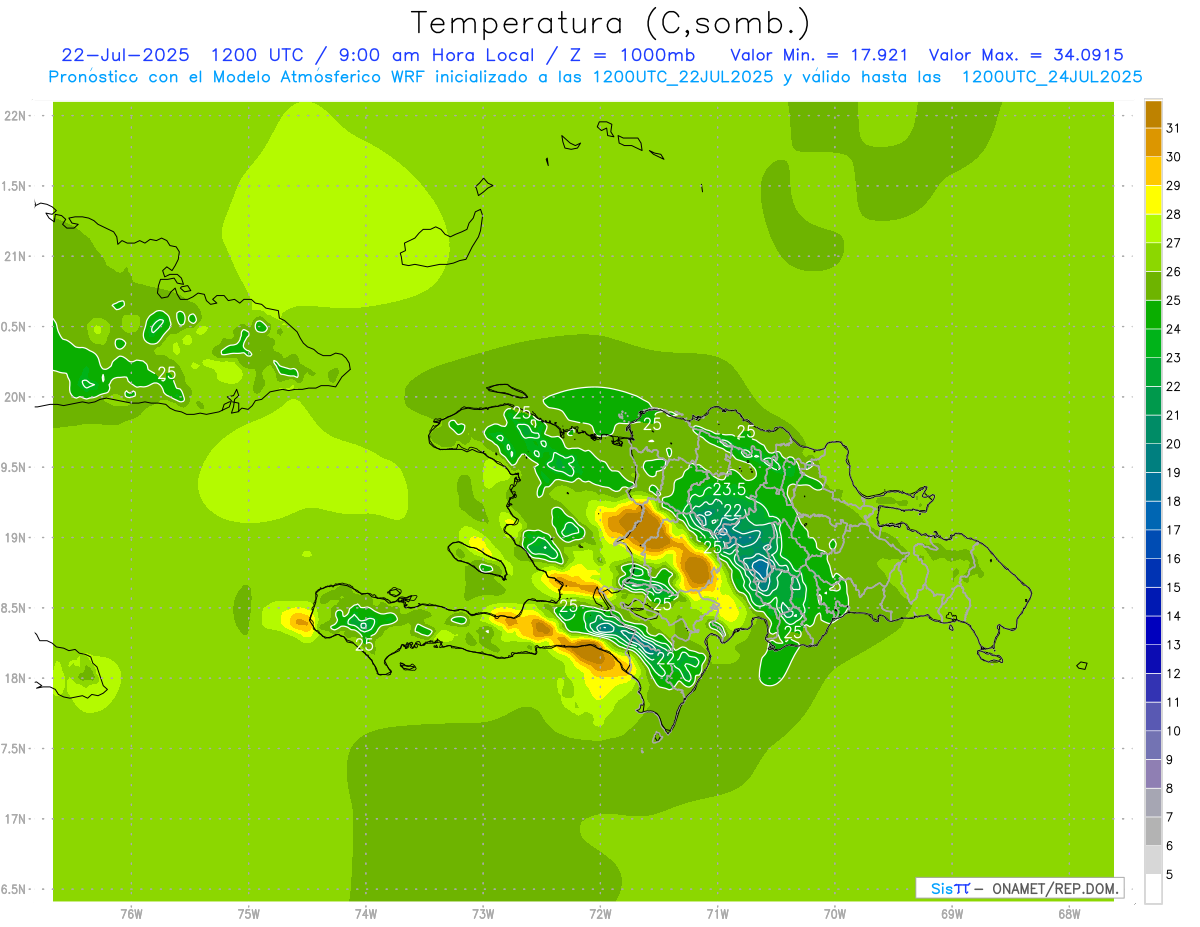Pick the legend band between 24 and 25
The width and height of the screenshot is (1200, 927).
[x=1153, y=315]
